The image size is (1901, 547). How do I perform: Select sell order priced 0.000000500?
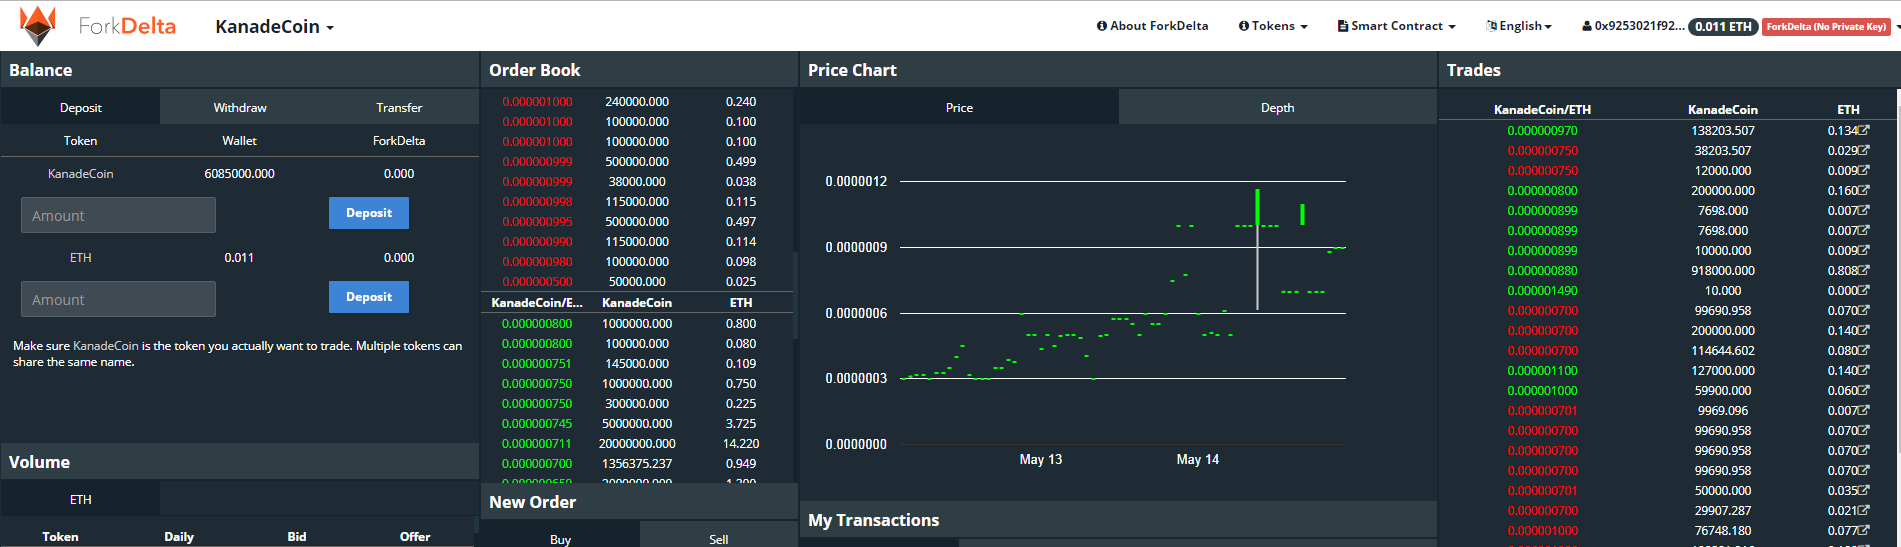click(637, 281)
